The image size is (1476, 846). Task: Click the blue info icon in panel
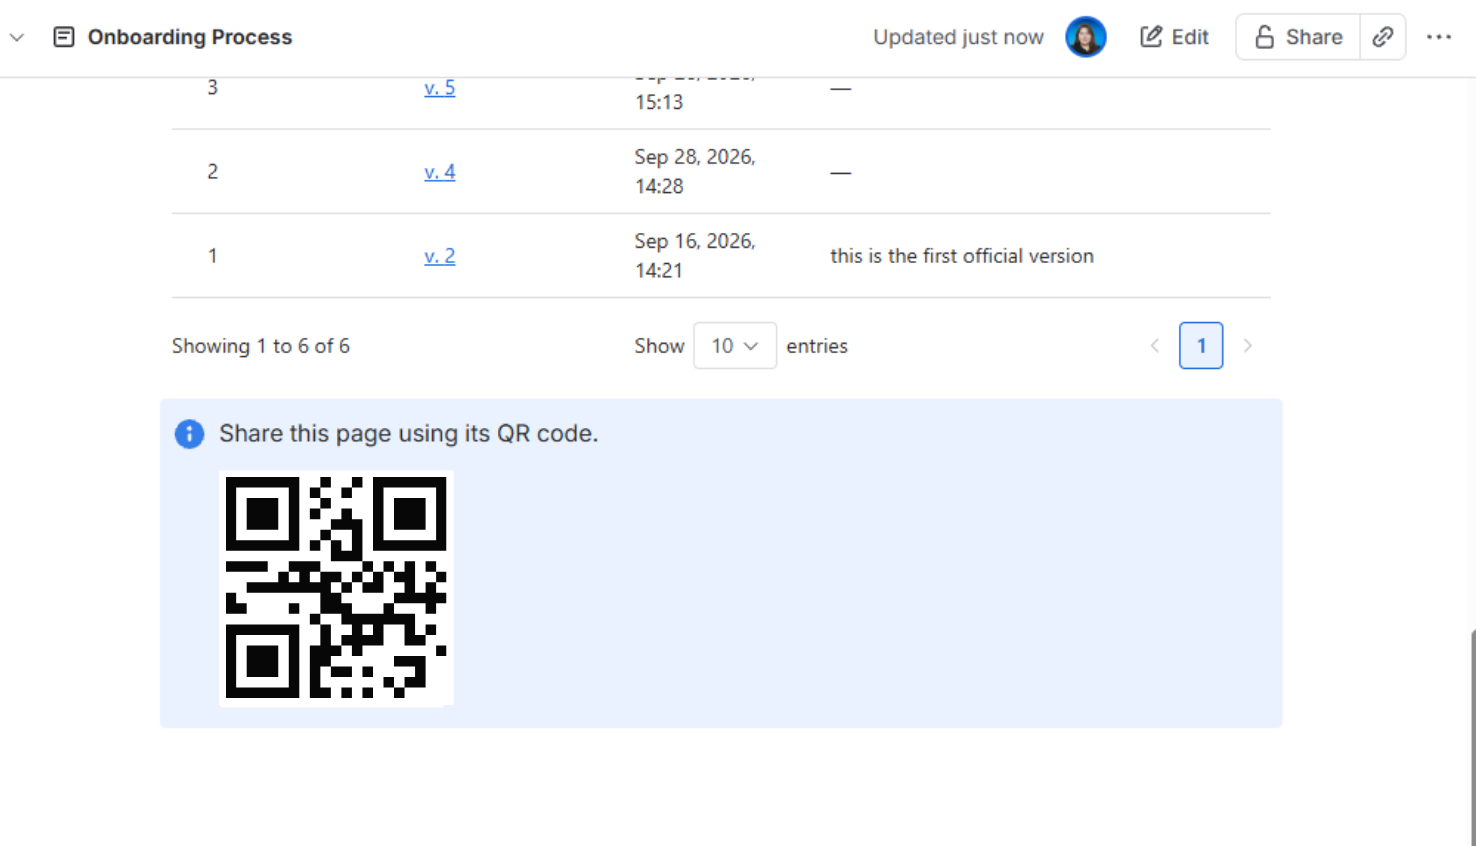[x=189, y=434]
